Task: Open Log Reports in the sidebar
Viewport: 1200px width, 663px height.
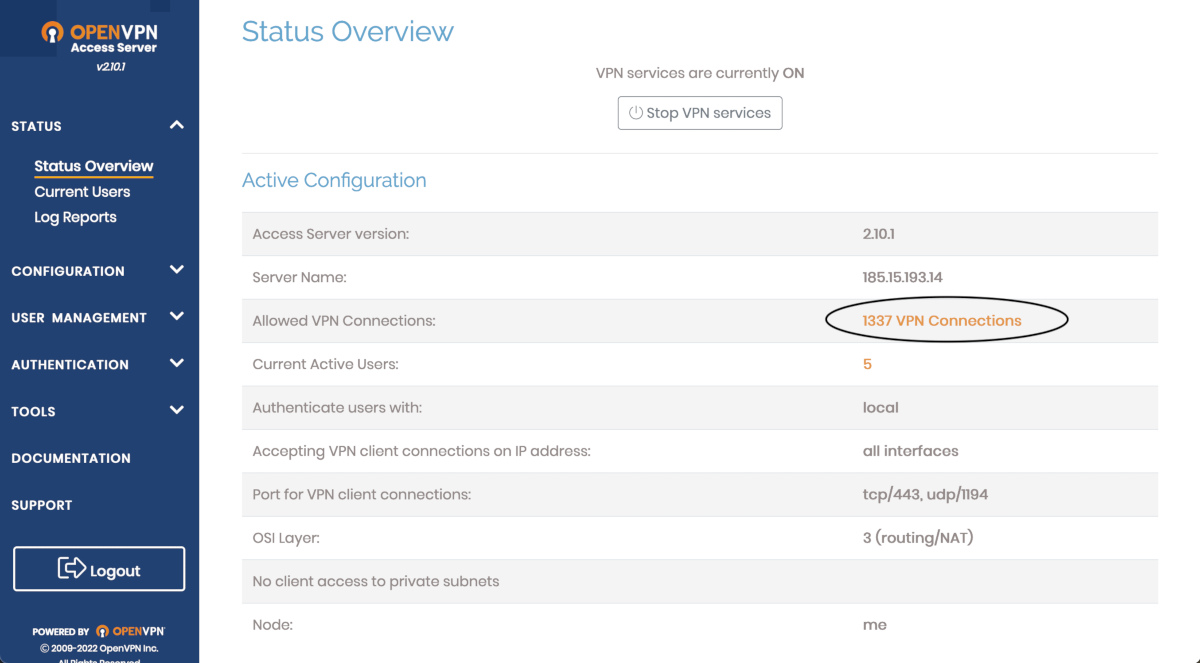Action: click(75, 217)
